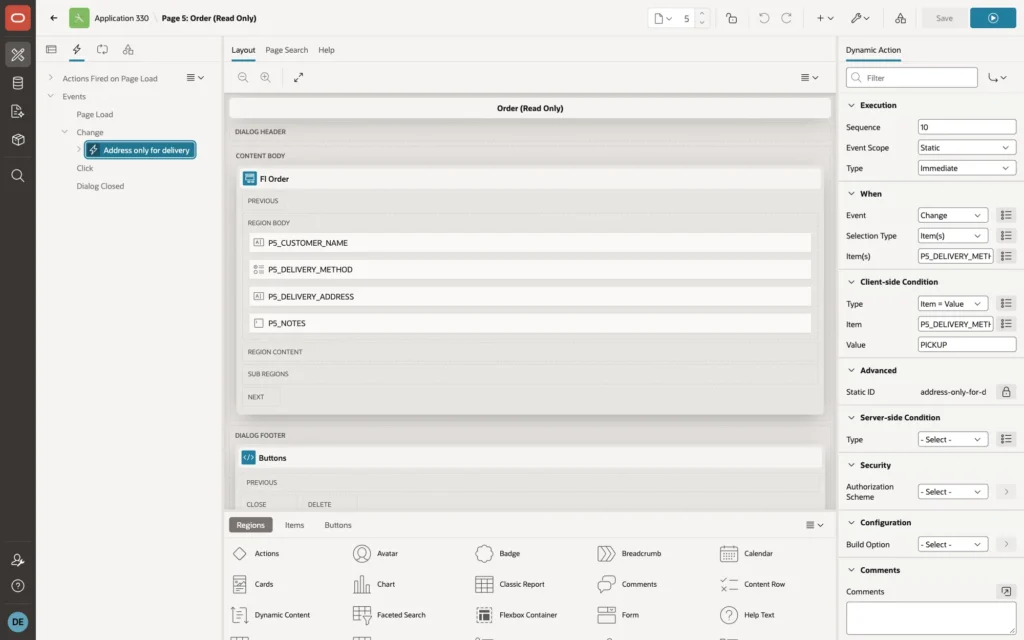Click the property Filter search field
Viewport: 1024px width, 640px height.
[x=912, y=78]
